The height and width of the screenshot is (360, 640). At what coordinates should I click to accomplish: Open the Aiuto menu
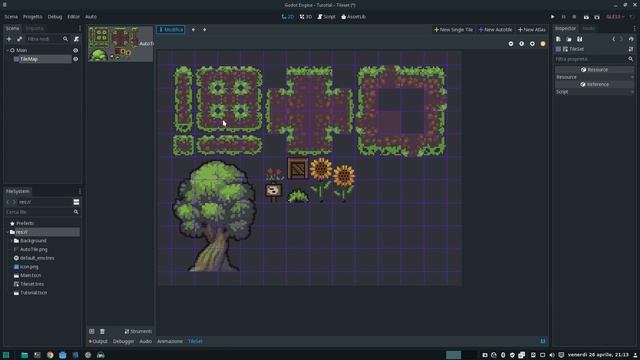(x=91, y=17)
